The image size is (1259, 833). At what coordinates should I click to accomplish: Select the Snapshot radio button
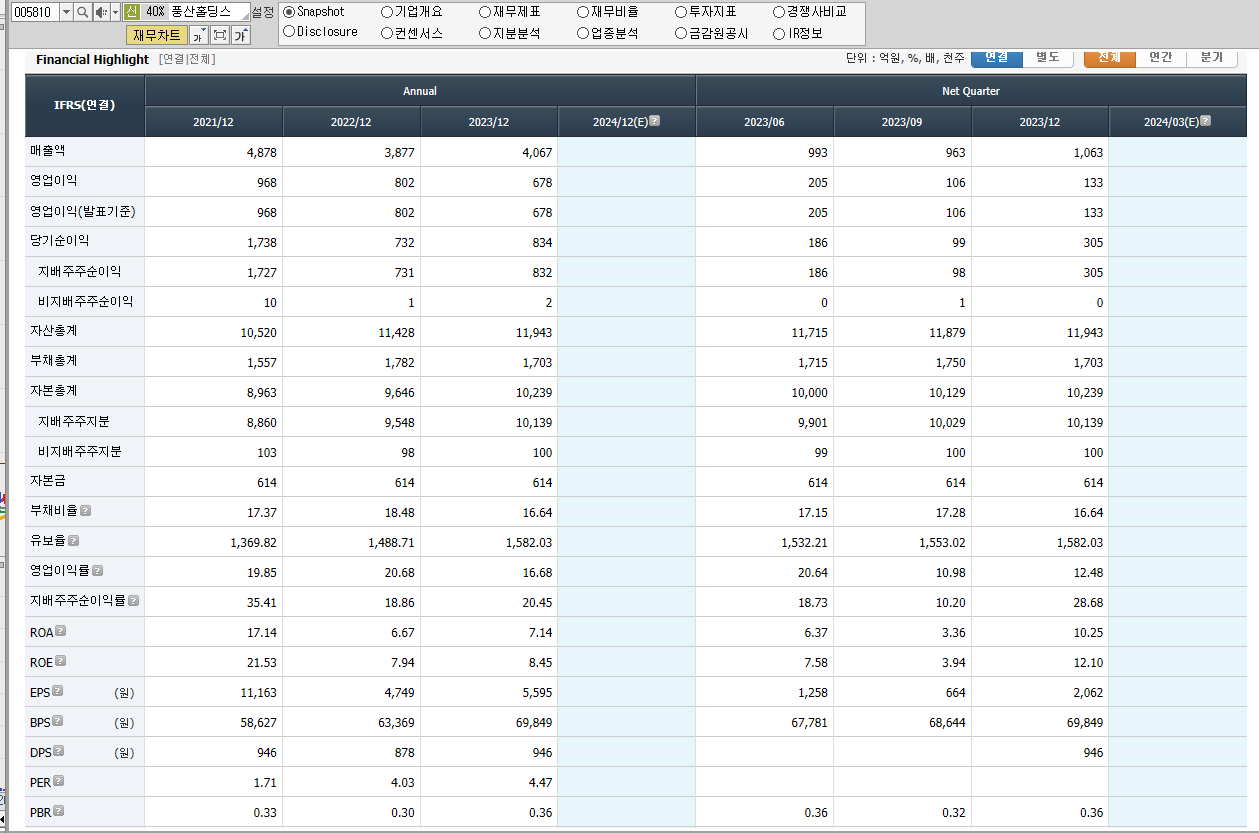point(289,12)
